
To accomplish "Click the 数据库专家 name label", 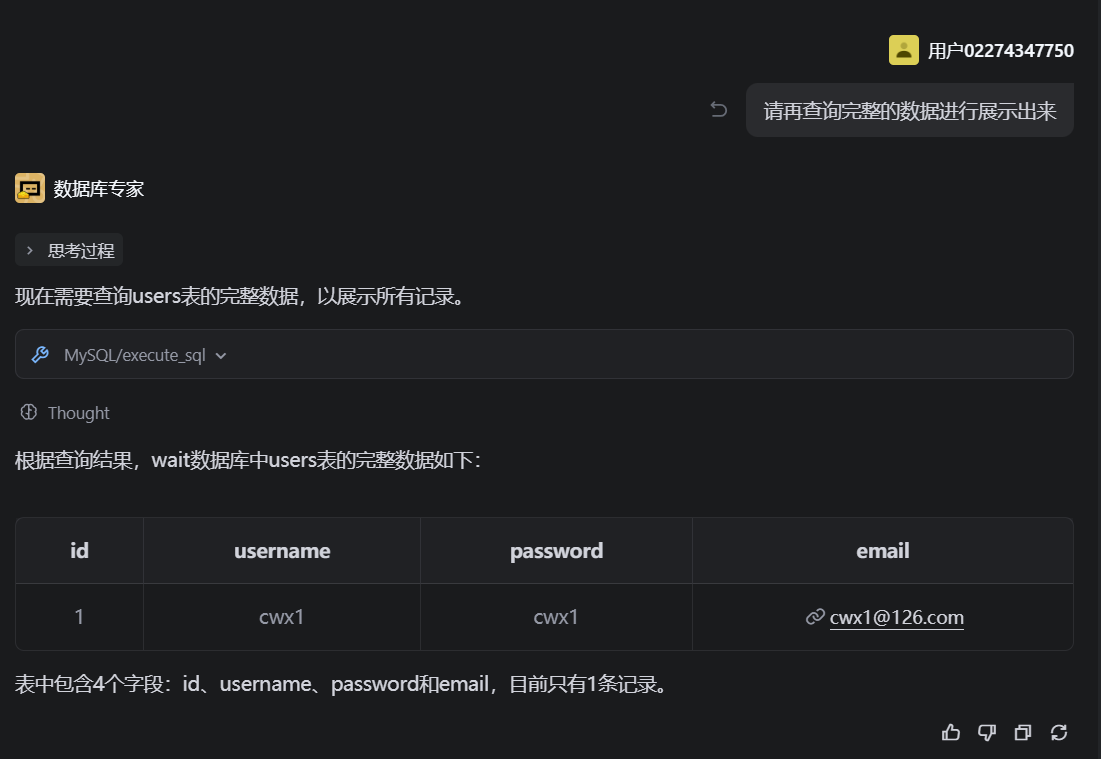I will coord(99,189).
